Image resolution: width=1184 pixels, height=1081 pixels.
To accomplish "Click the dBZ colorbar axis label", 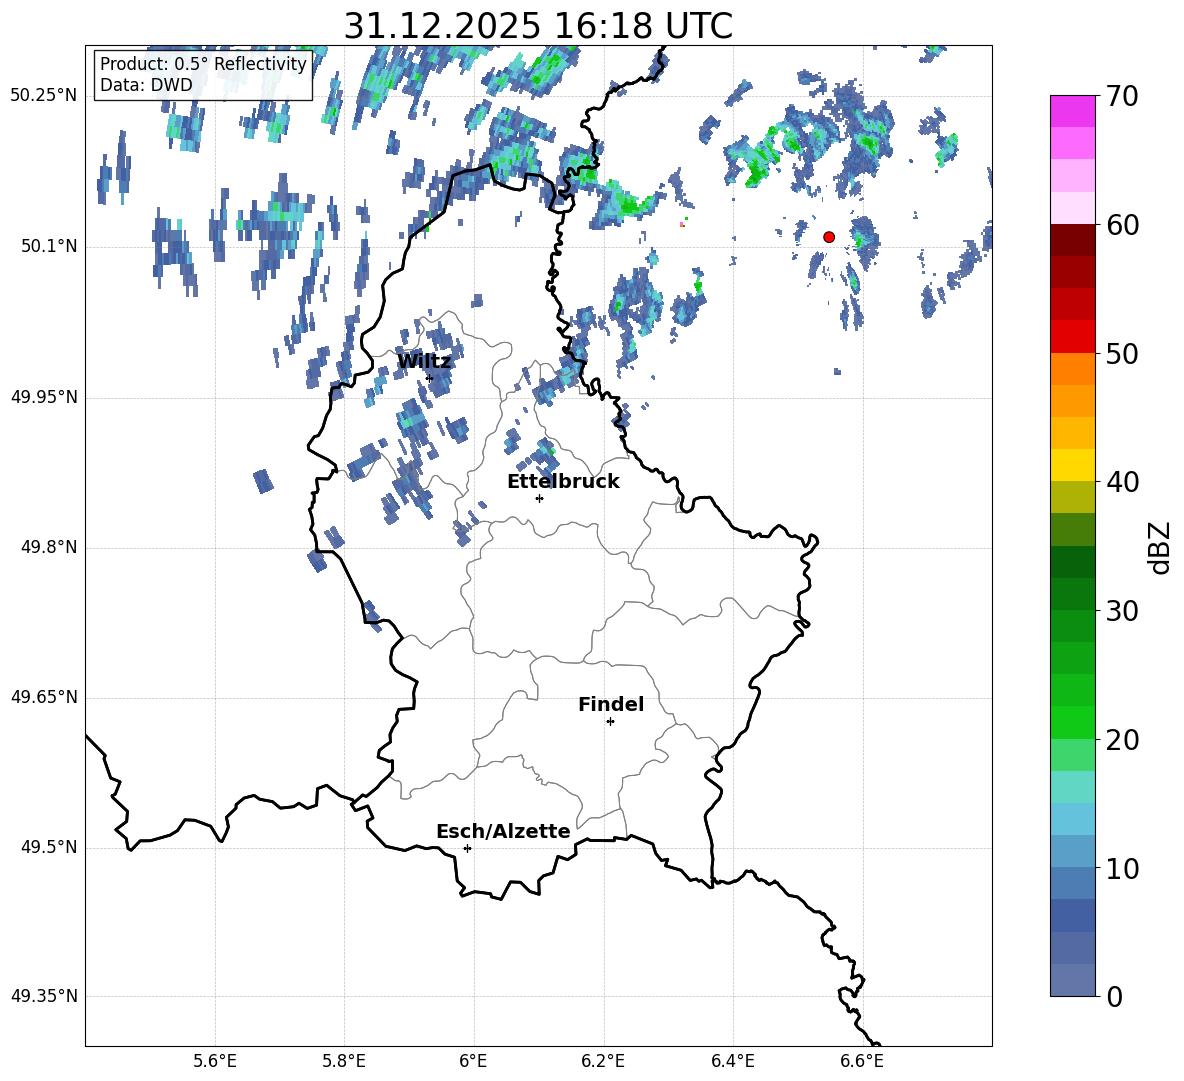I will click(1160, 547).
